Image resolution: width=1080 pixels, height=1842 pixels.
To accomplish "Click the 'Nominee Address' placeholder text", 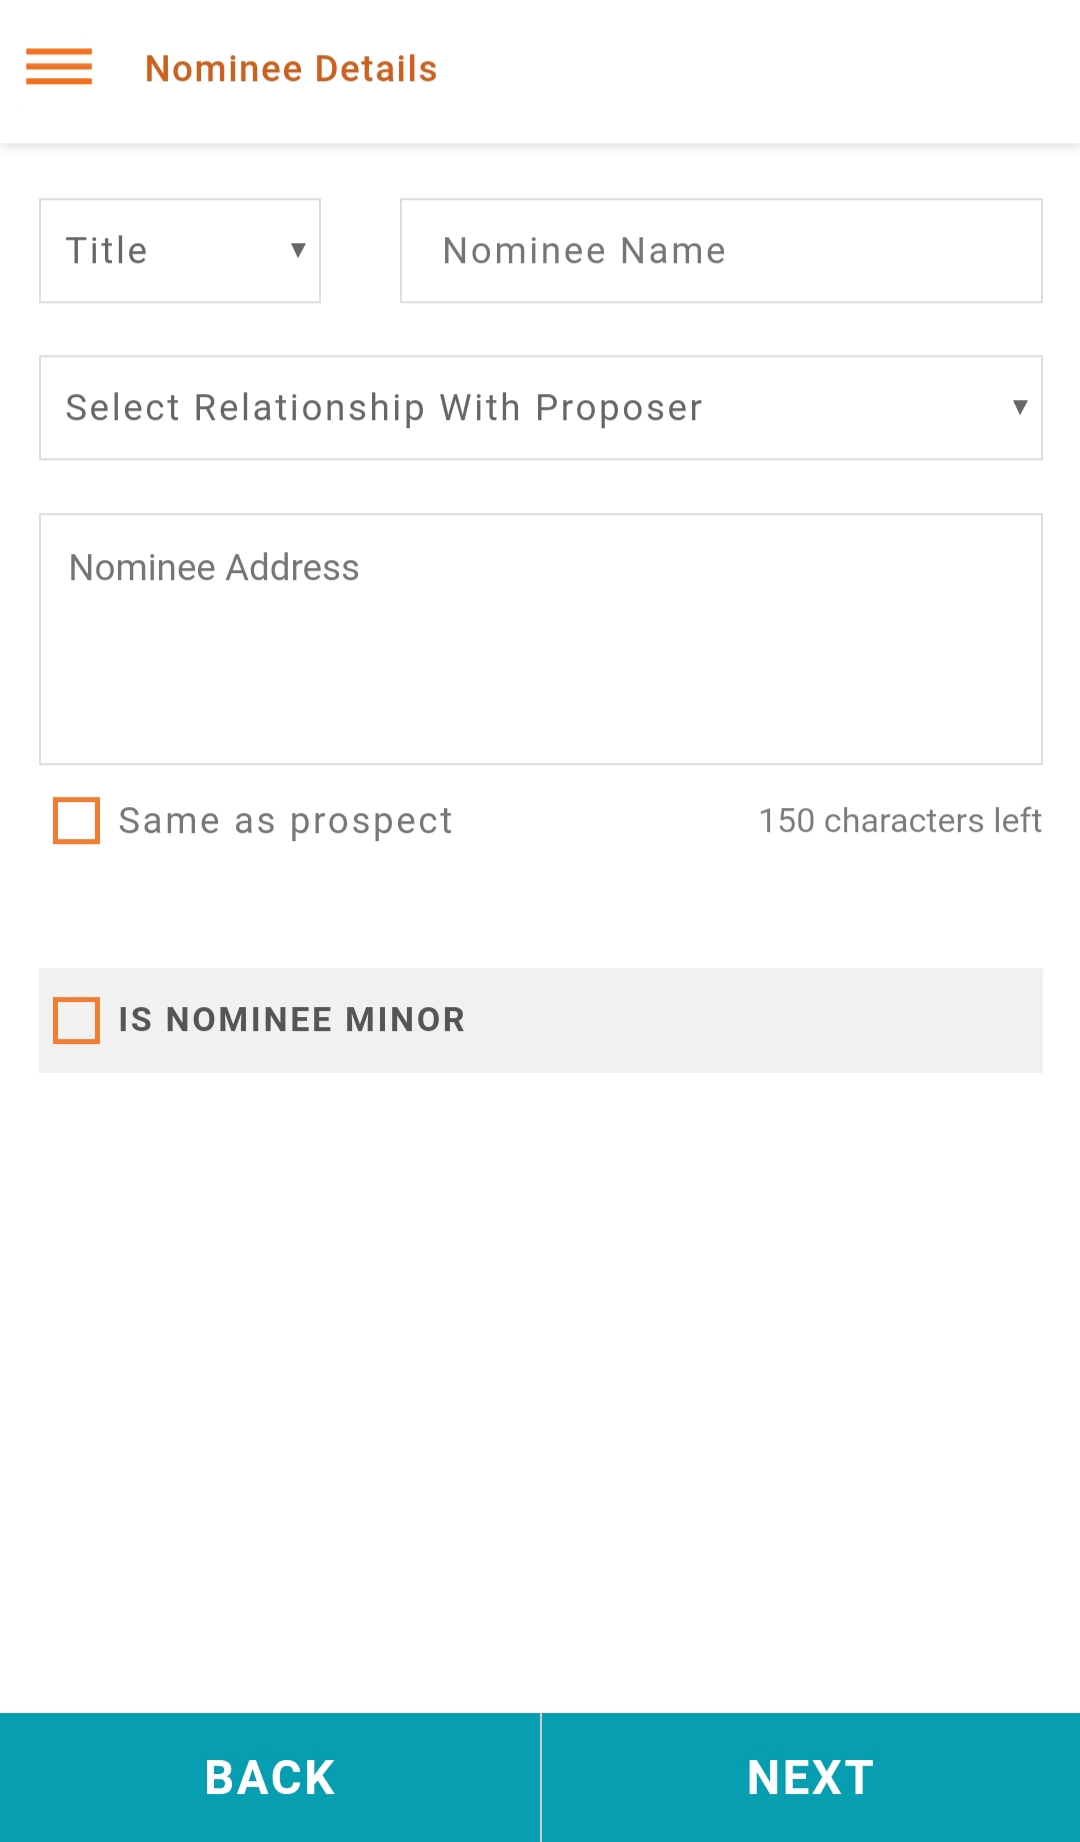I will click(x=214, y=568).
